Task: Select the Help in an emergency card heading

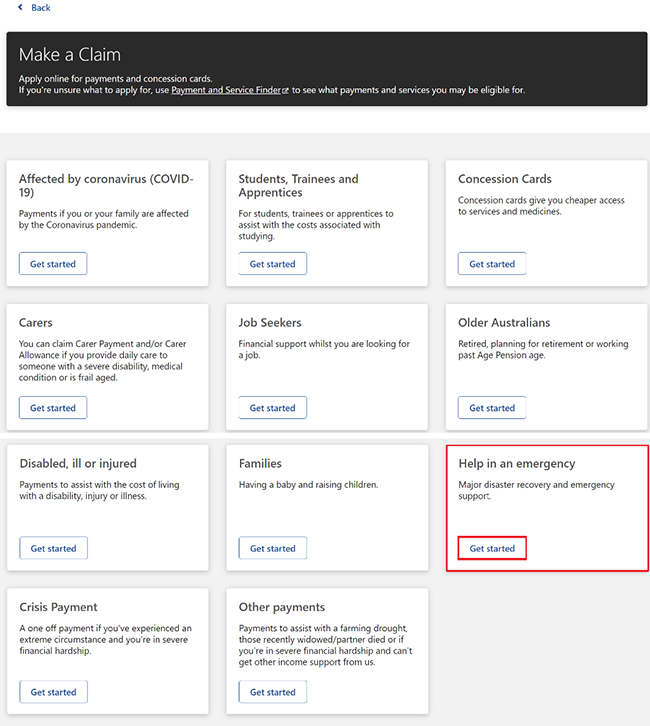Action: 517,463
